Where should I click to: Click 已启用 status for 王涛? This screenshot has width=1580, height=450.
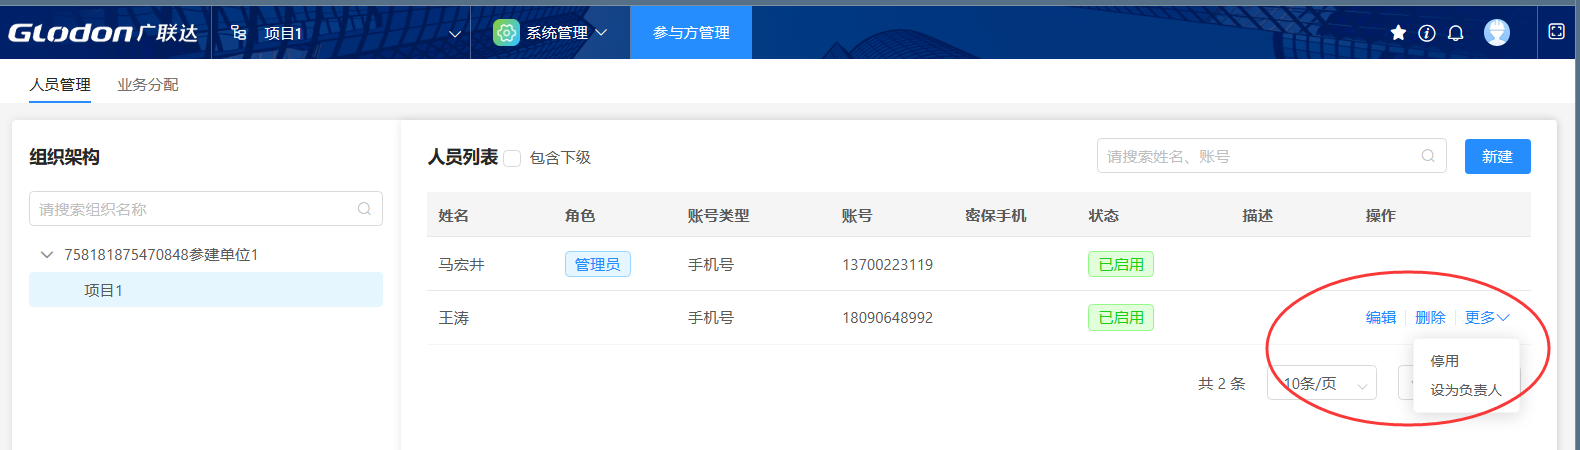pos(1121,318)
